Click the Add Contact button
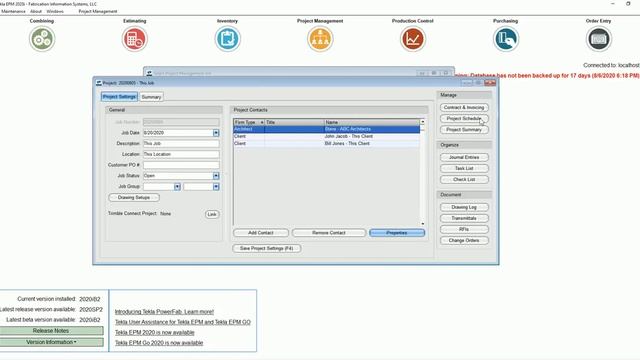 coord(261,233)
